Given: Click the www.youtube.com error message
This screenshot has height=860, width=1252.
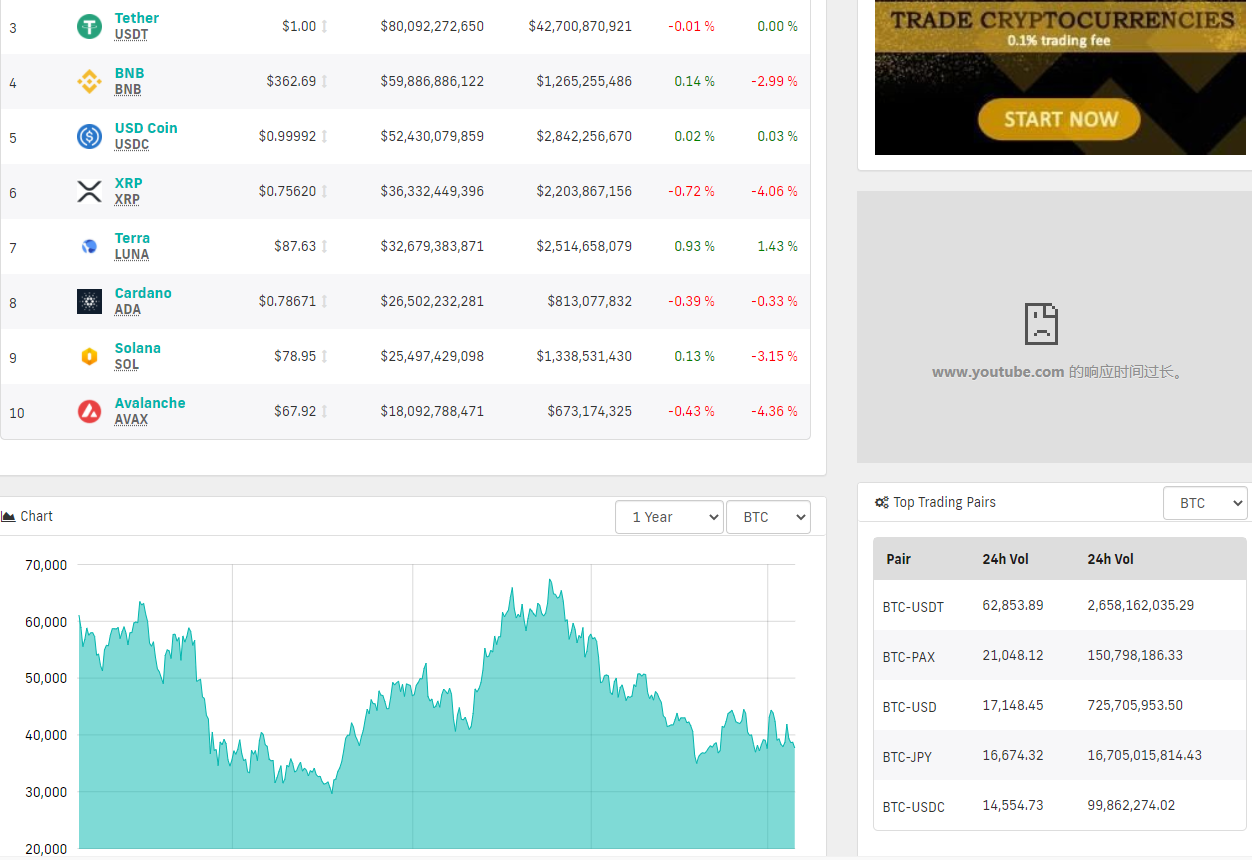Looking at the screenshot, I should [1059, 372].
